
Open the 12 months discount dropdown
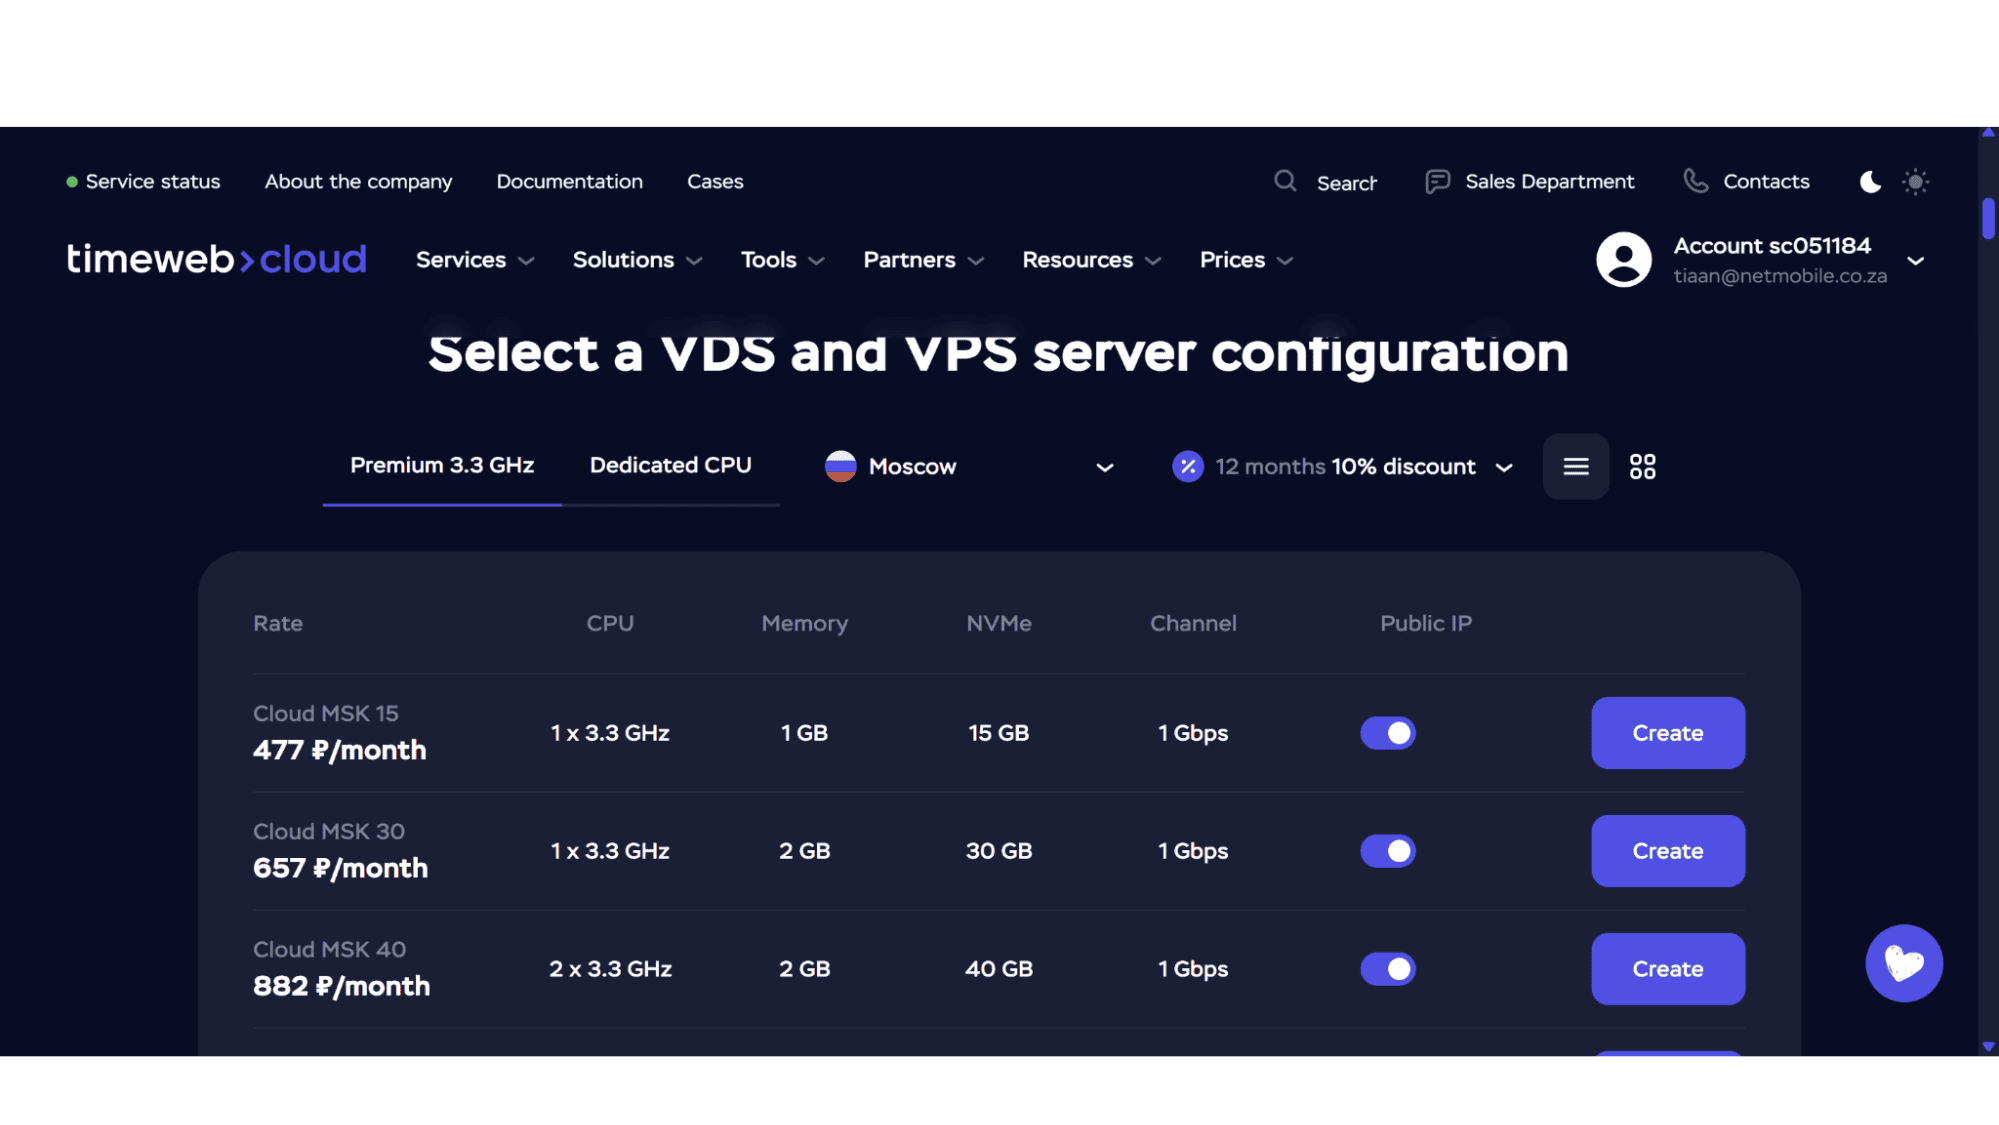tap(1342, 467)
